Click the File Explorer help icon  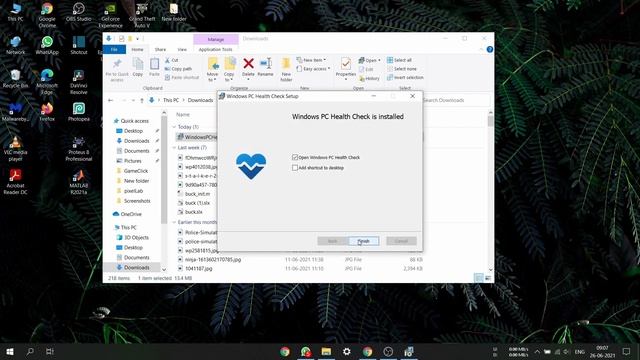[489, 49]
